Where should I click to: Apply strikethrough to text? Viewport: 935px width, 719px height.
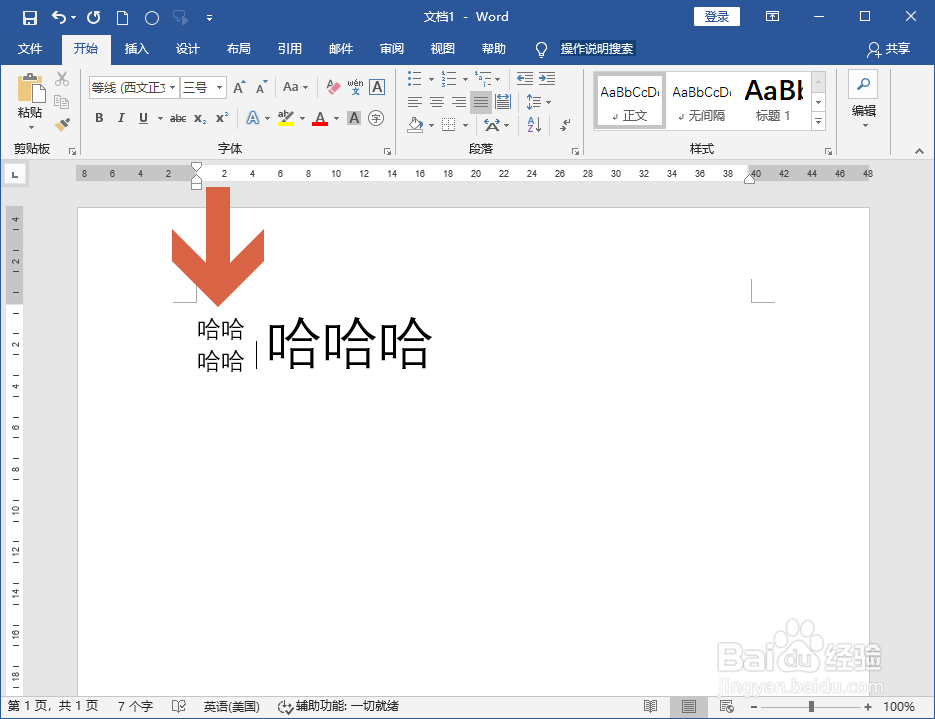click(x=180, y=118)
